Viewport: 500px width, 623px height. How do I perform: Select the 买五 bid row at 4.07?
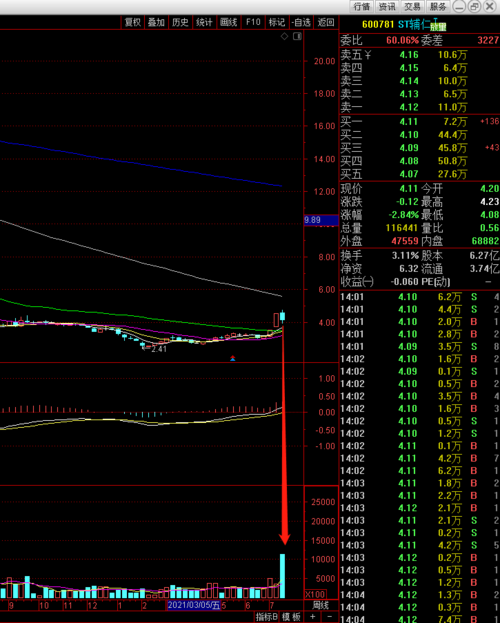pyautogui.click(x=419, y=174)
